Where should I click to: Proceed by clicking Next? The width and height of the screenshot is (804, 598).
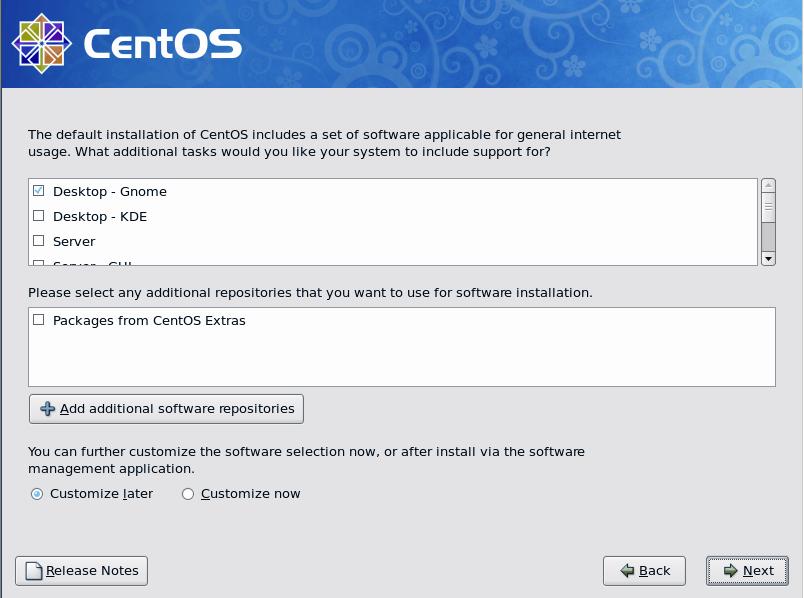pos(747,571)
